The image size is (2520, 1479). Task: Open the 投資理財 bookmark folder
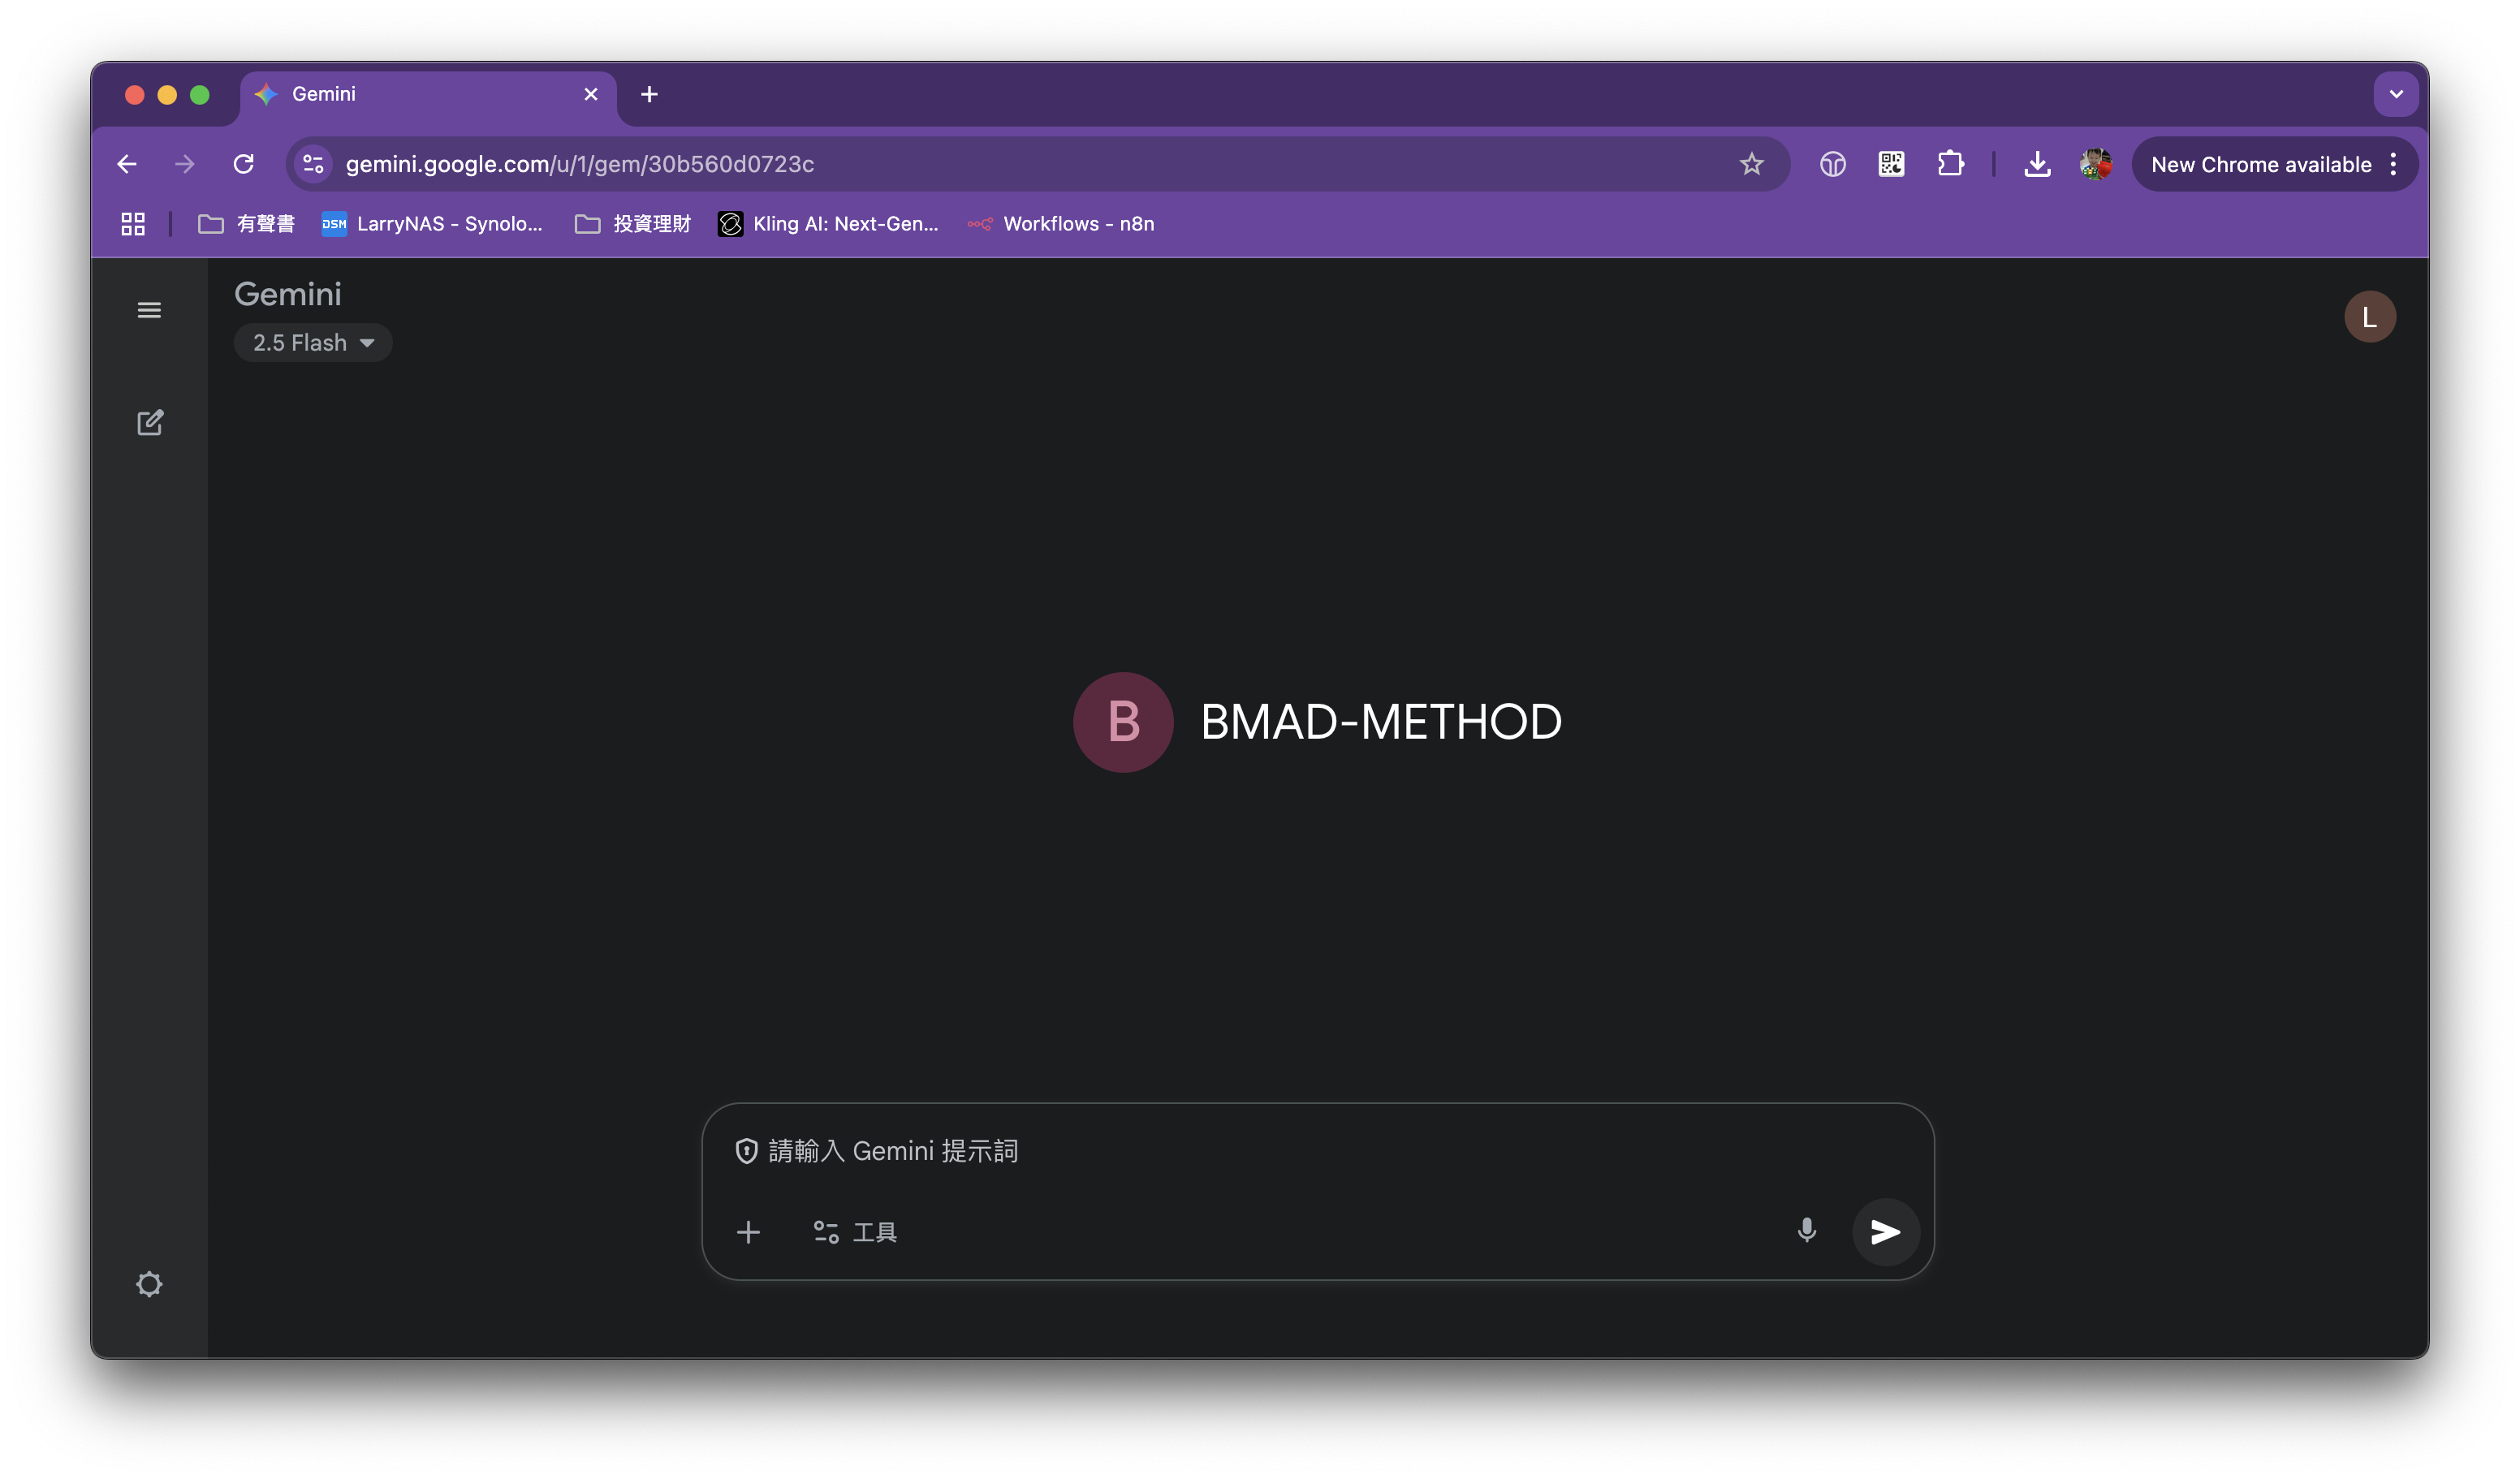click(633, 224)
